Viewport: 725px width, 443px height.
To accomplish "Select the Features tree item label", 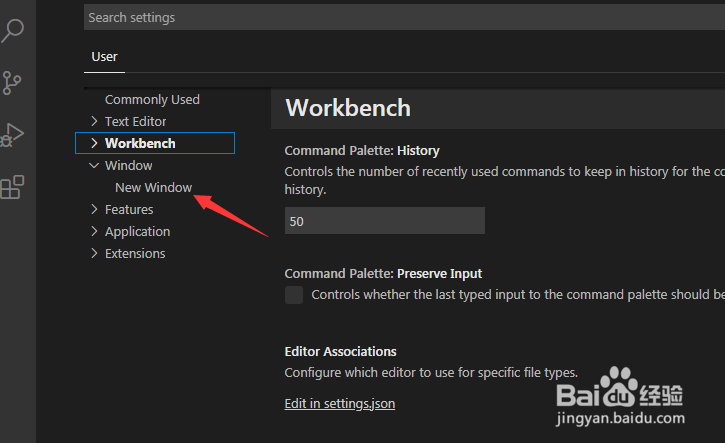I will 129,209.
